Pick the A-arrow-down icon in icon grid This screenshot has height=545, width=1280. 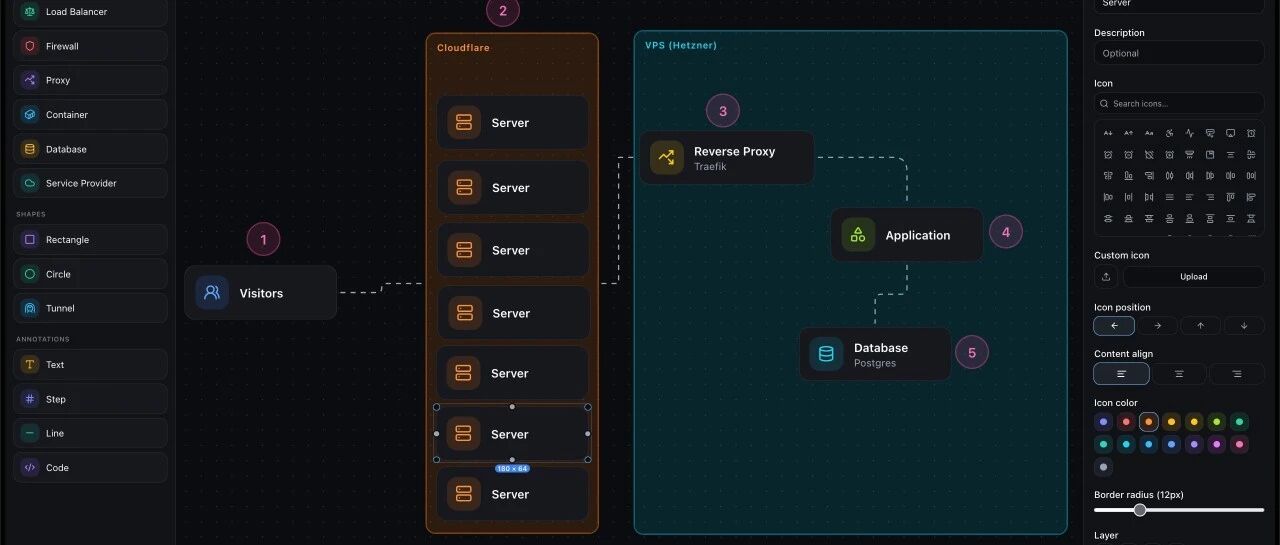(1108, 133)
